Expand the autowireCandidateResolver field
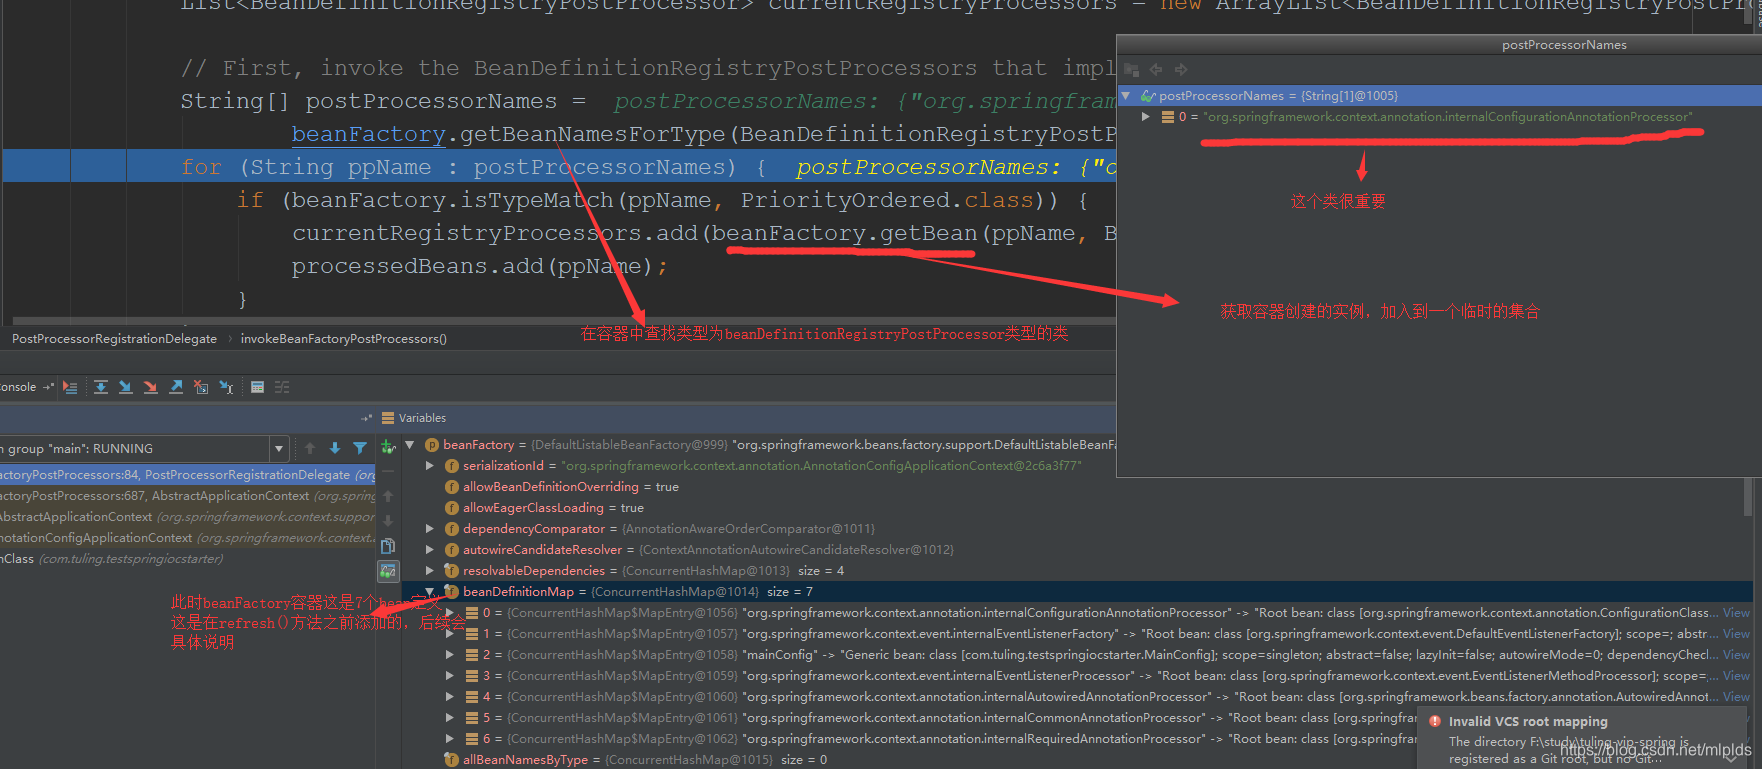Viewport: 1762px width, 769px height. click(x=430, y=550)
